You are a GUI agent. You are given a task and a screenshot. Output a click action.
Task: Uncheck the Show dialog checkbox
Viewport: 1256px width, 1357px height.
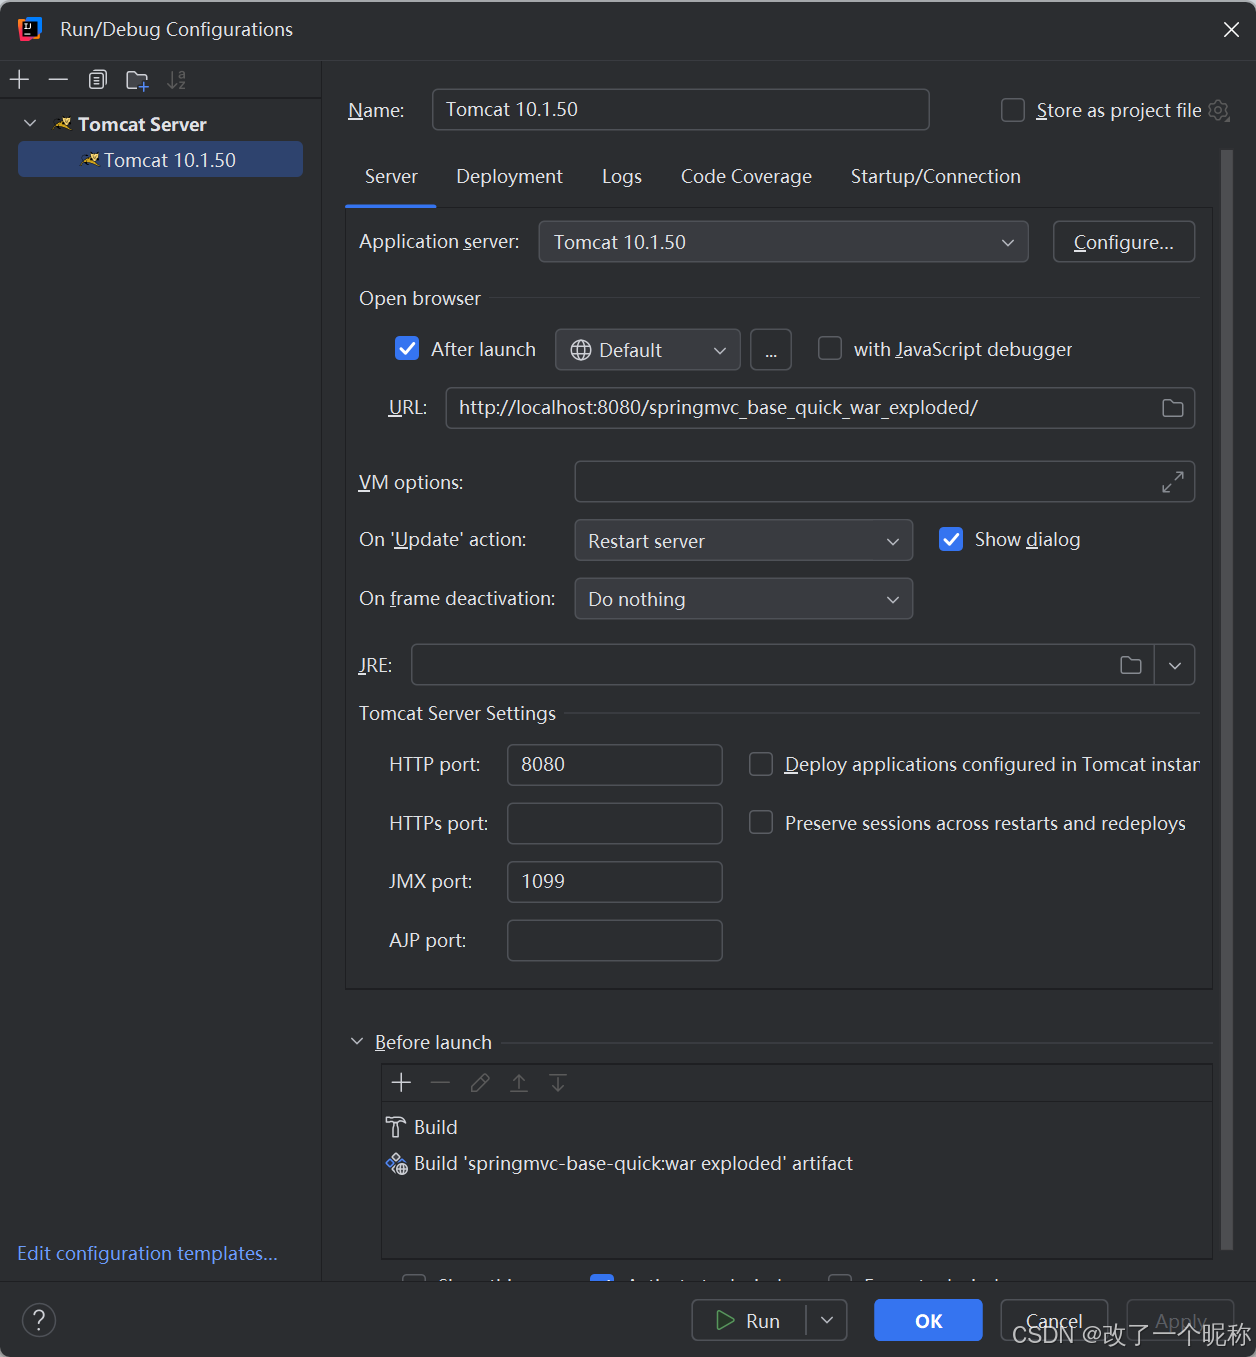(x=951, y=539)
